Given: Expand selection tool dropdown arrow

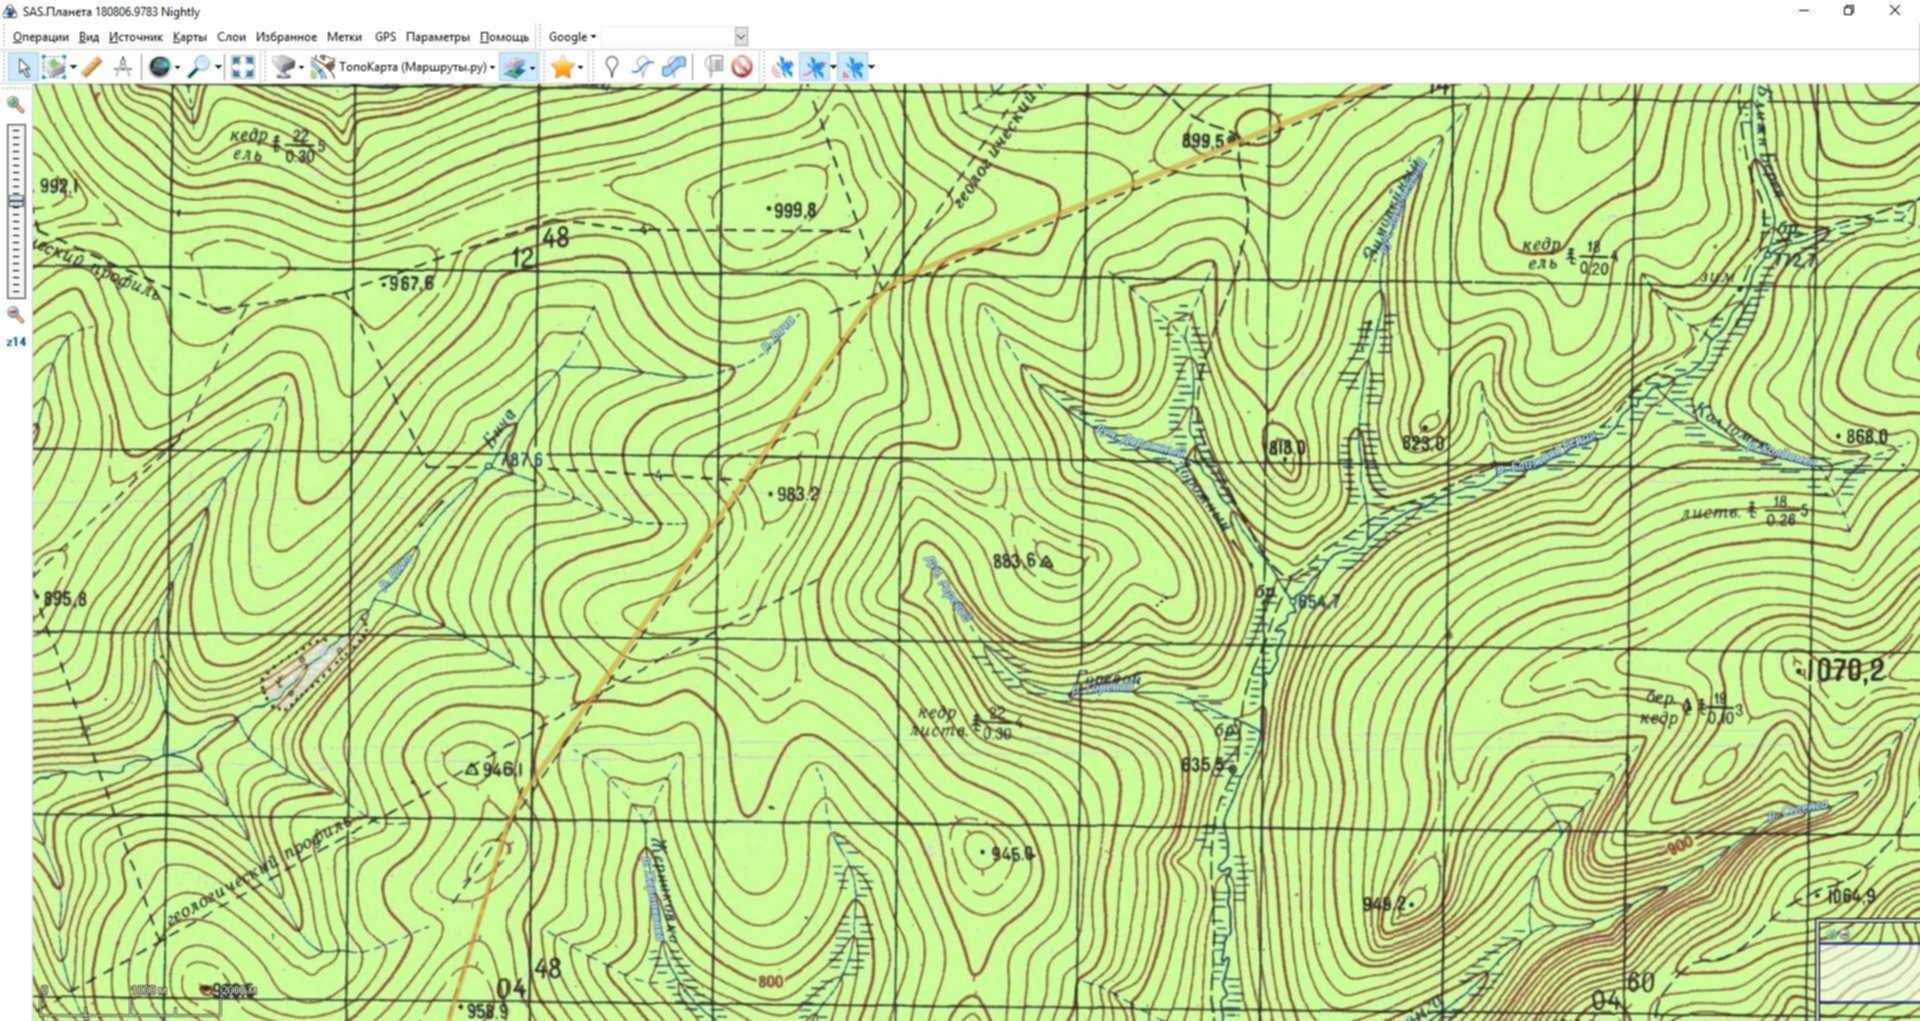Looking at the screenshot, I should click(x=73, y=68).
